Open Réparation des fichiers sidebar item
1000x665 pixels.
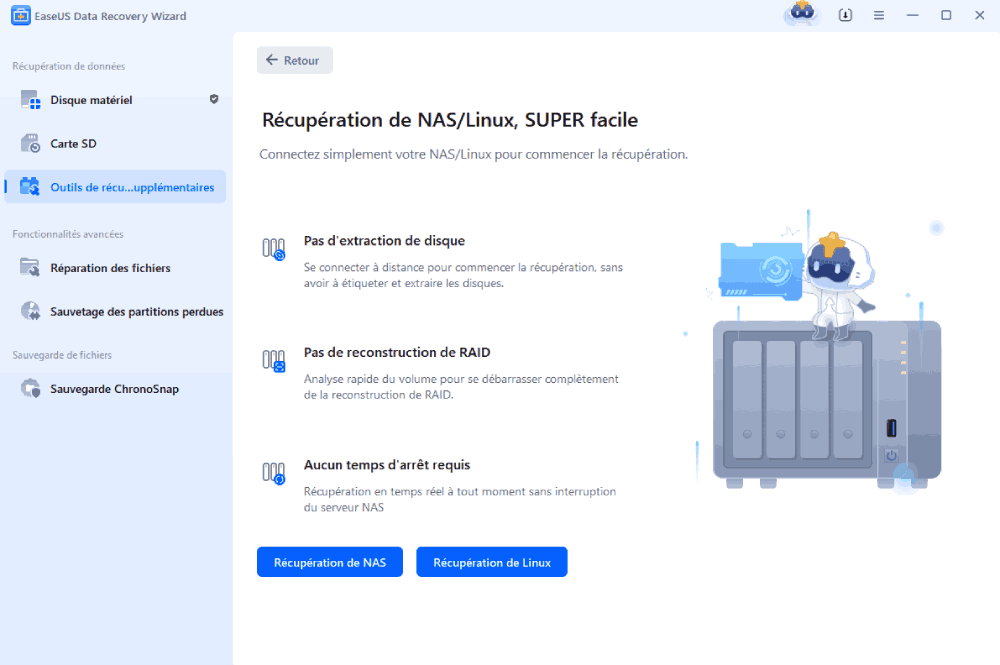point(115,268)
